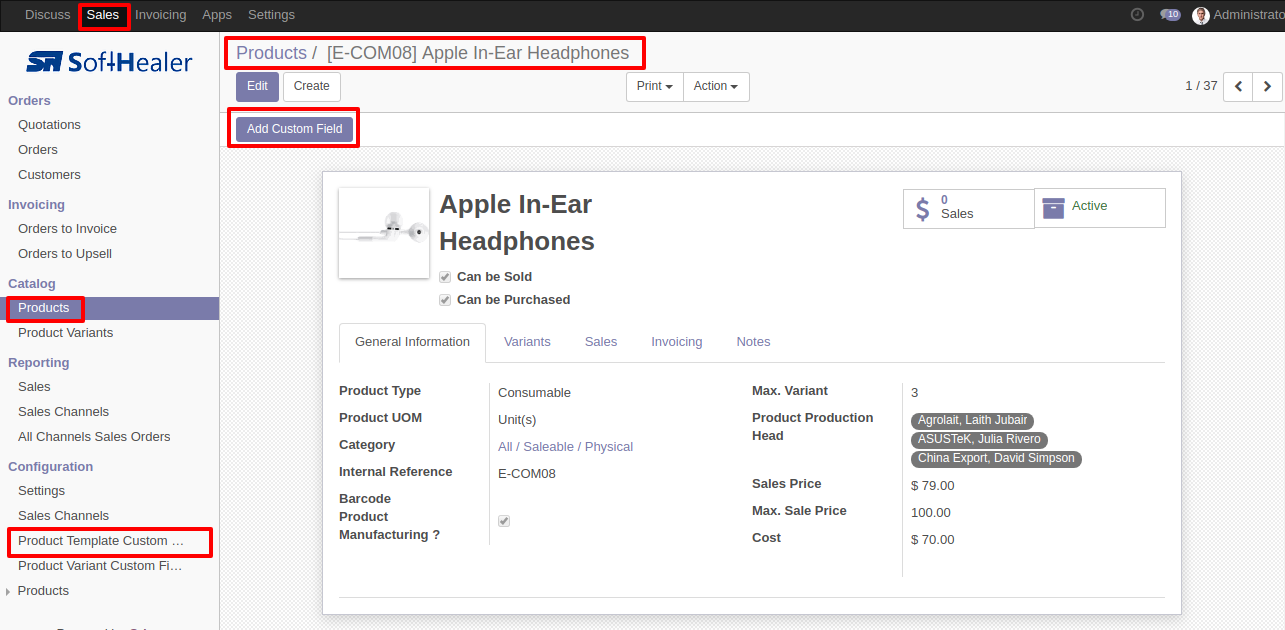The height and width of the screenshot is (630, 1285).
Task: Click the Product Type value Consumable
Action: (534, 393)
